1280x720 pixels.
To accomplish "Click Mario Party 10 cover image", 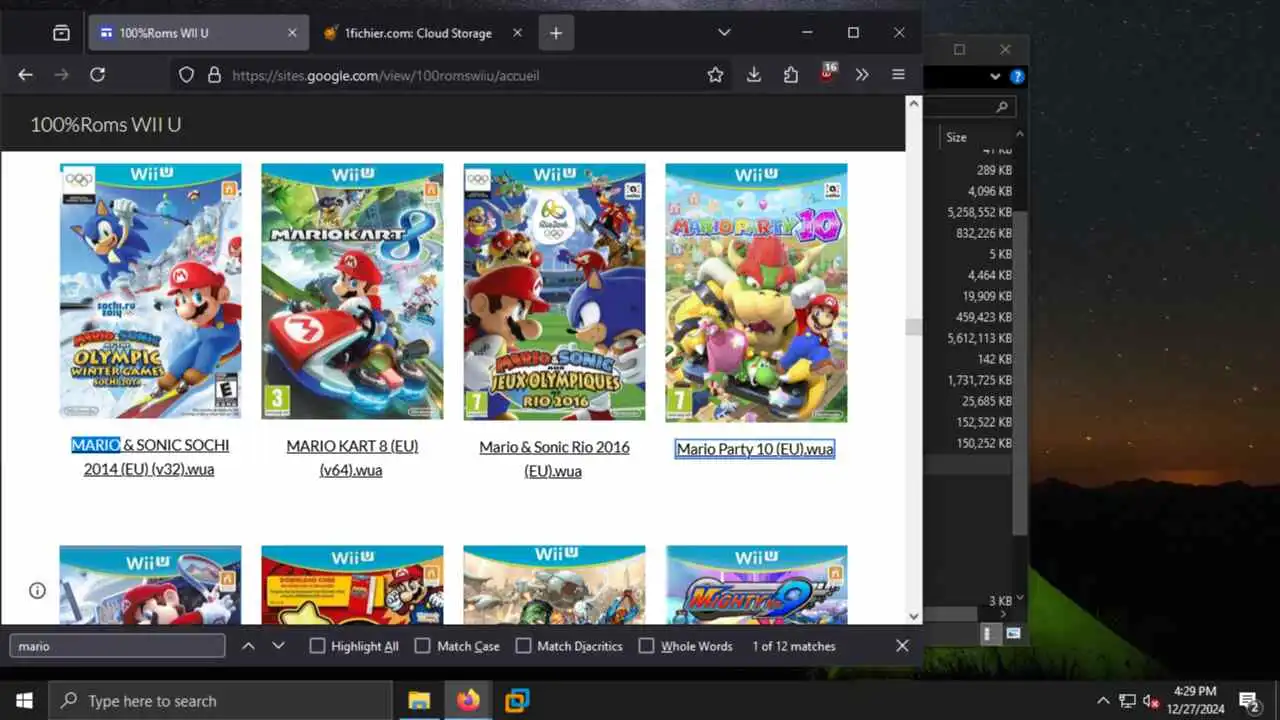I will click(756, 292).
